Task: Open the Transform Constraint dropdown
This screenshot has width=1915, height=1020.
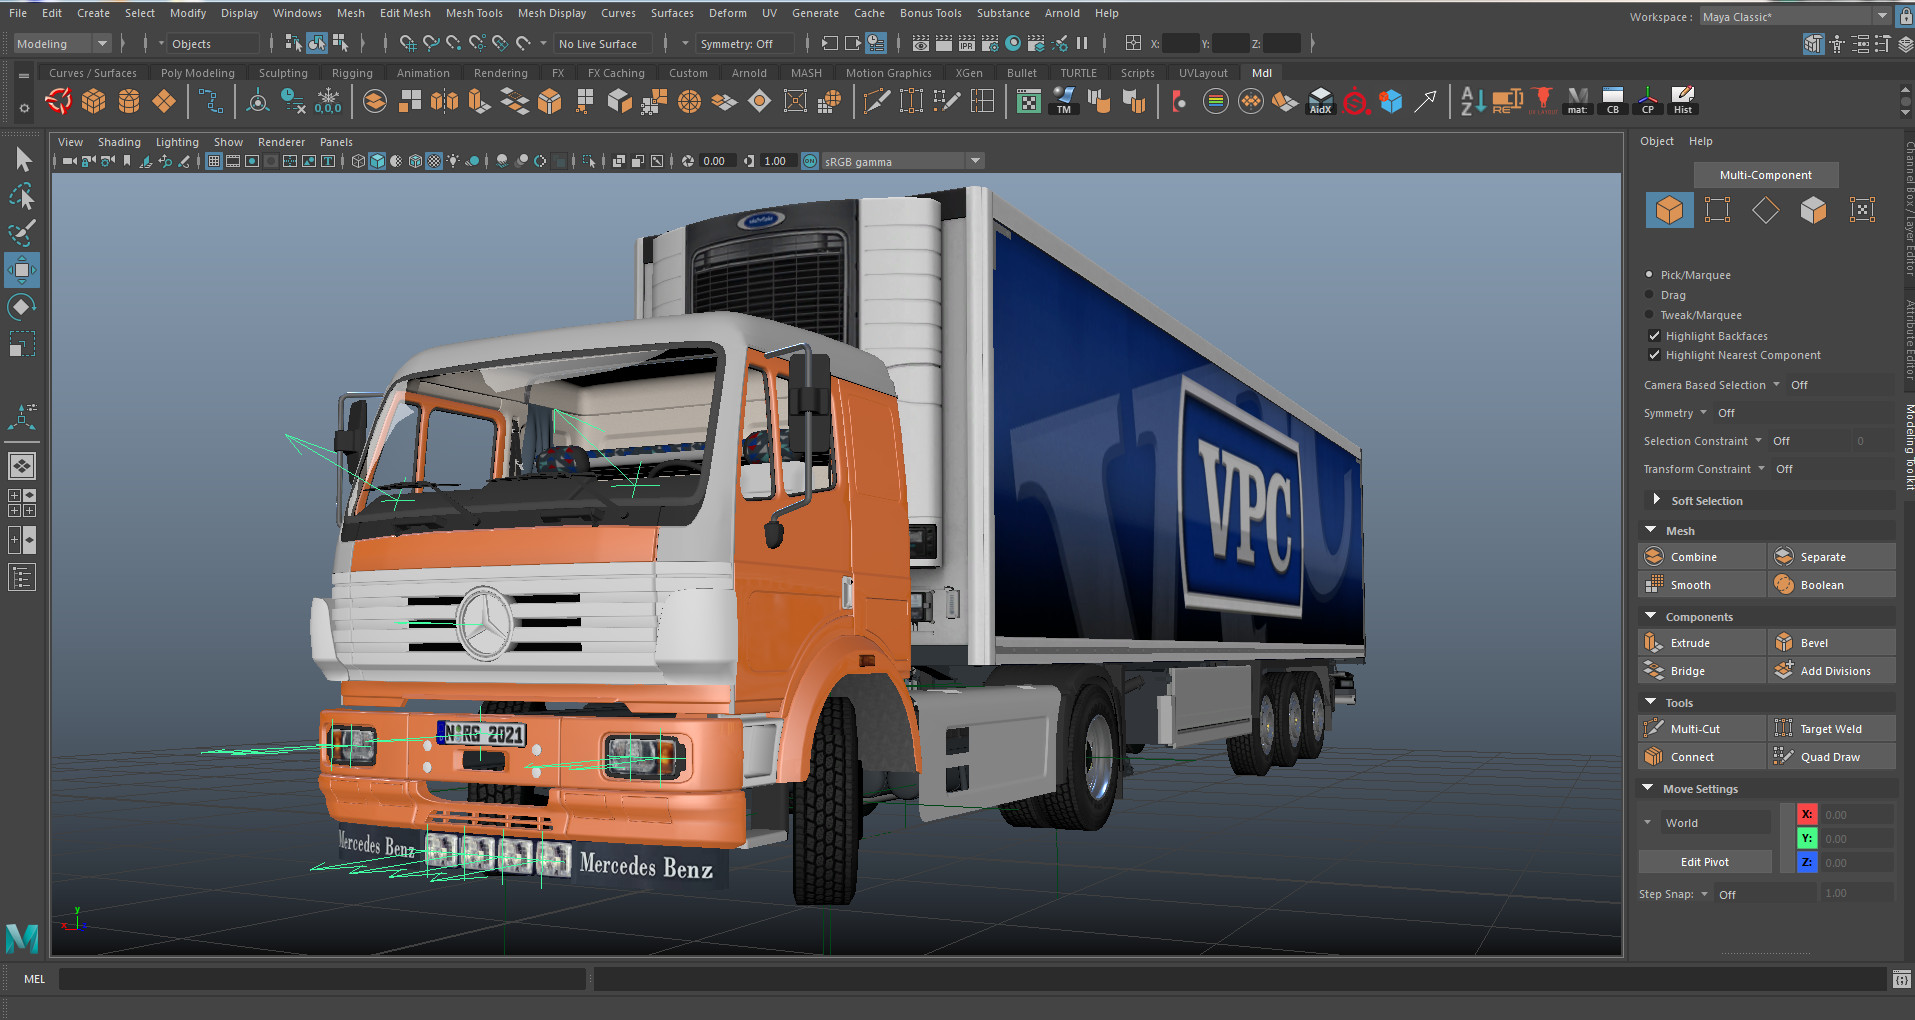Action: (x=1761, y=469)
